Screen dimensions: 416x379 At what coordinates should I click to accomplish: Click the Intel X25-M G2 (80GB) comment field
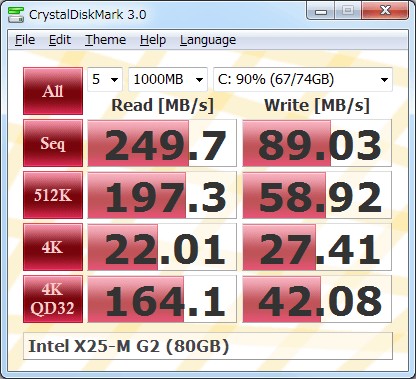[208, 346]
